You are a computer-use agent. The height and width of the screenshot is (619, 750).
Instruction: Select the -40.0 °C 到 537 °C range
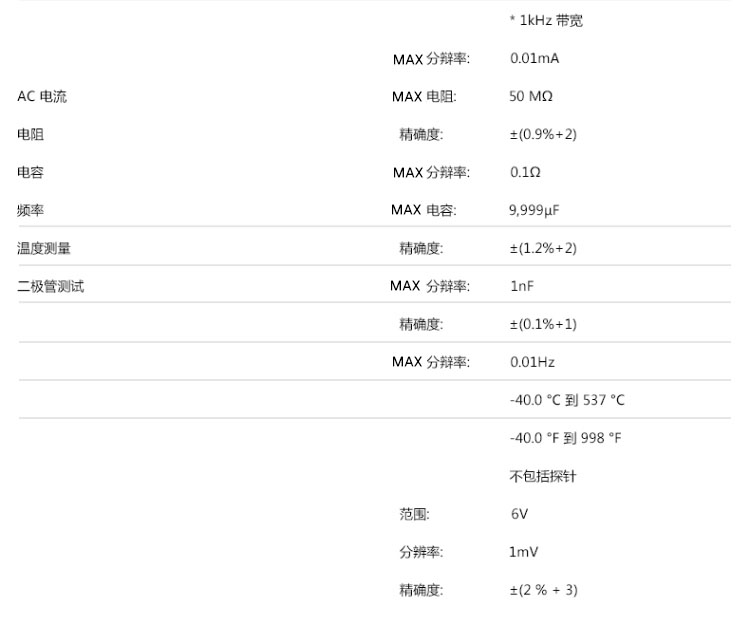pyautogui.click(x=567, y=401)
